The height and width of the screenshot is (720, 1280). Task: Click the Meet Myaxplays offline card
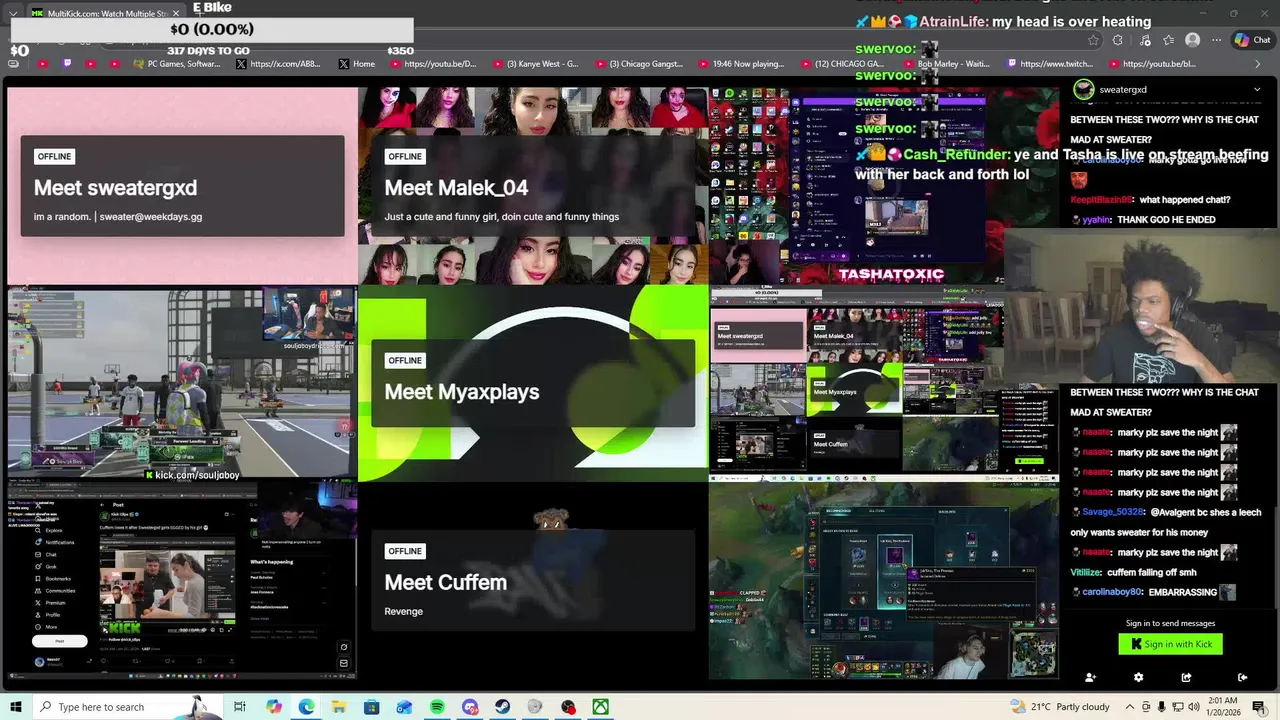click(533, 383)
